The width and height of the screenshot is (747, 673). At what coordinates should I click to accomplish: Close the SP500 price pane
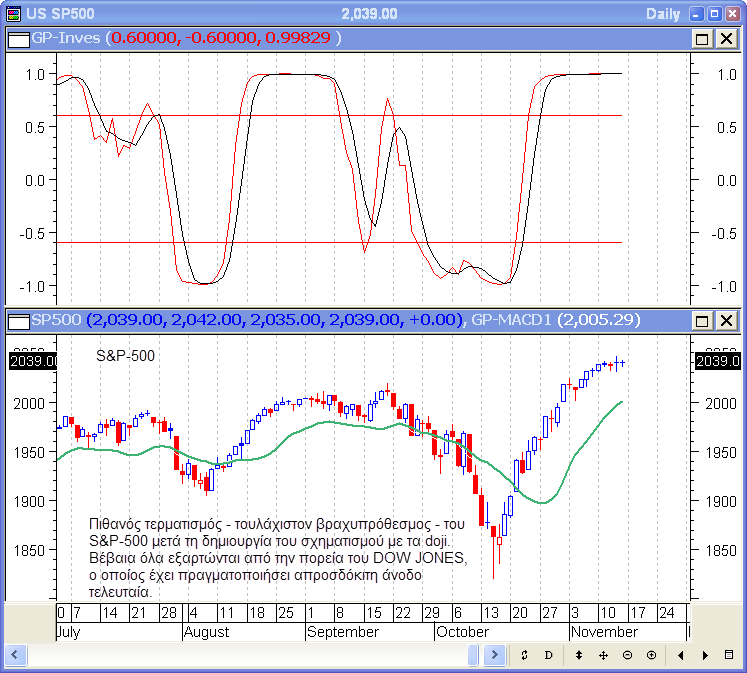[x=725, y=321]
